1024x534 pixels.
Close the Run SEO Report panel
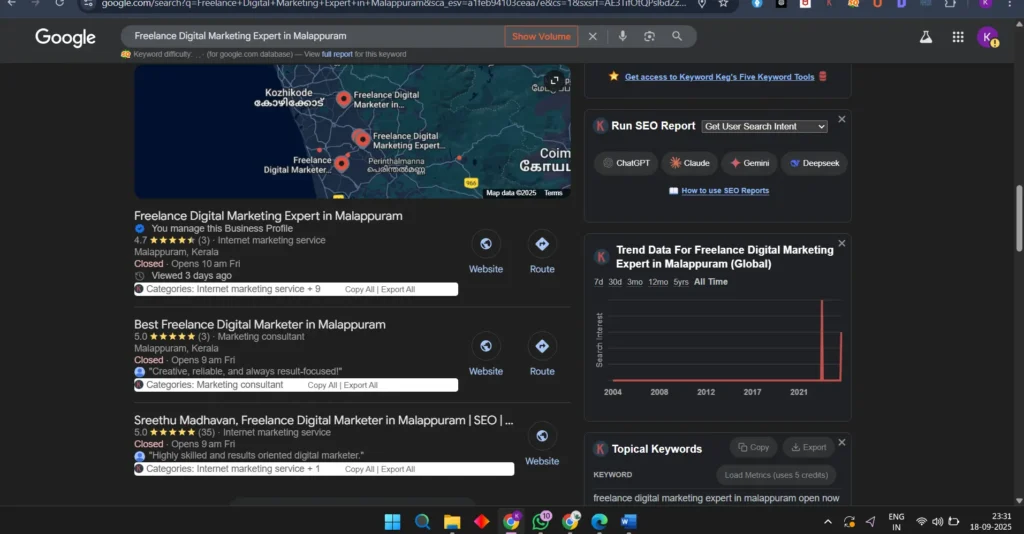[841, 119]
